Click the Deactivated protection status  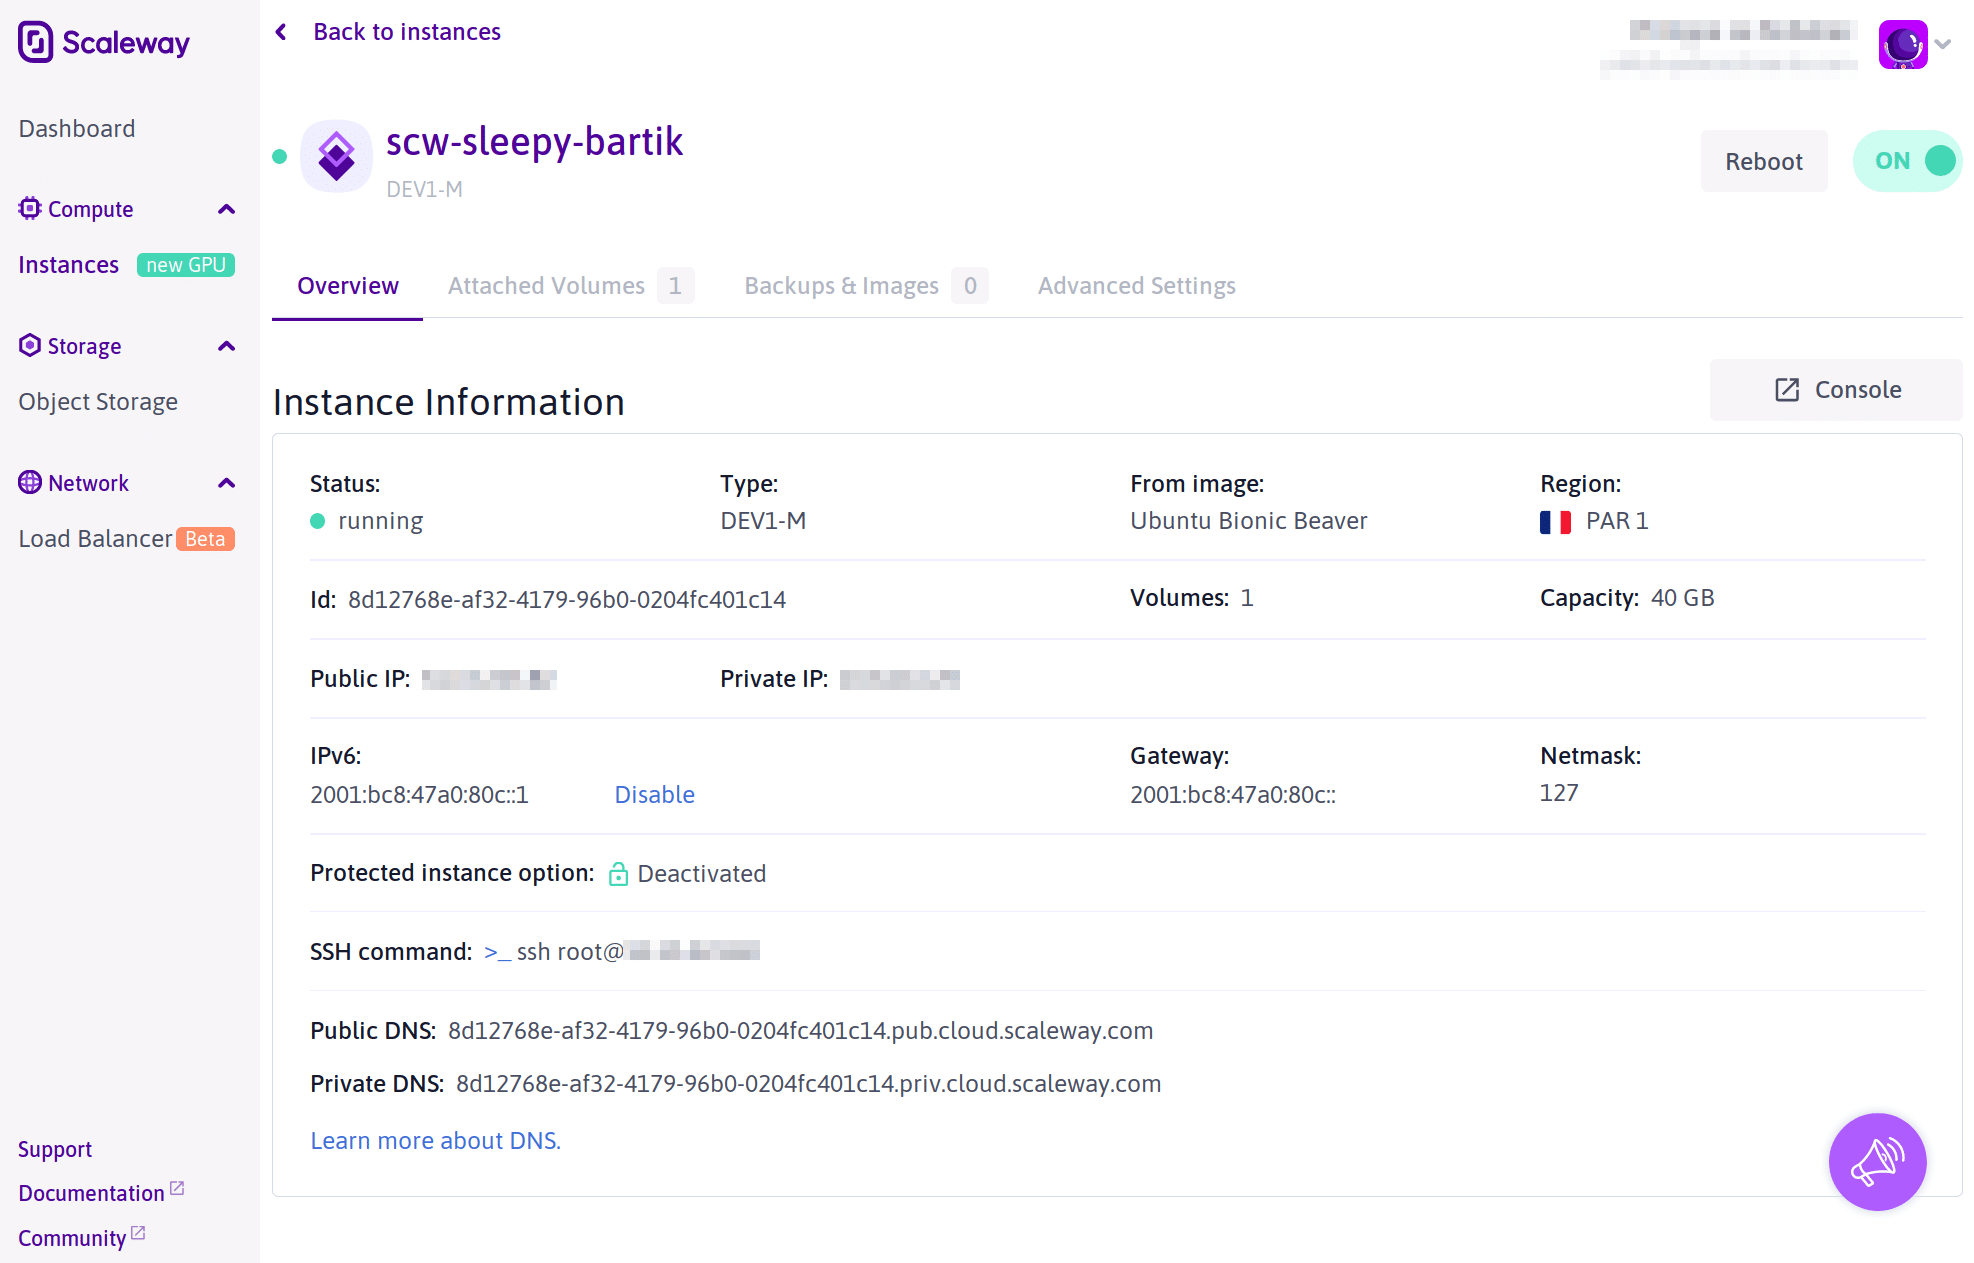pos(701,874)
